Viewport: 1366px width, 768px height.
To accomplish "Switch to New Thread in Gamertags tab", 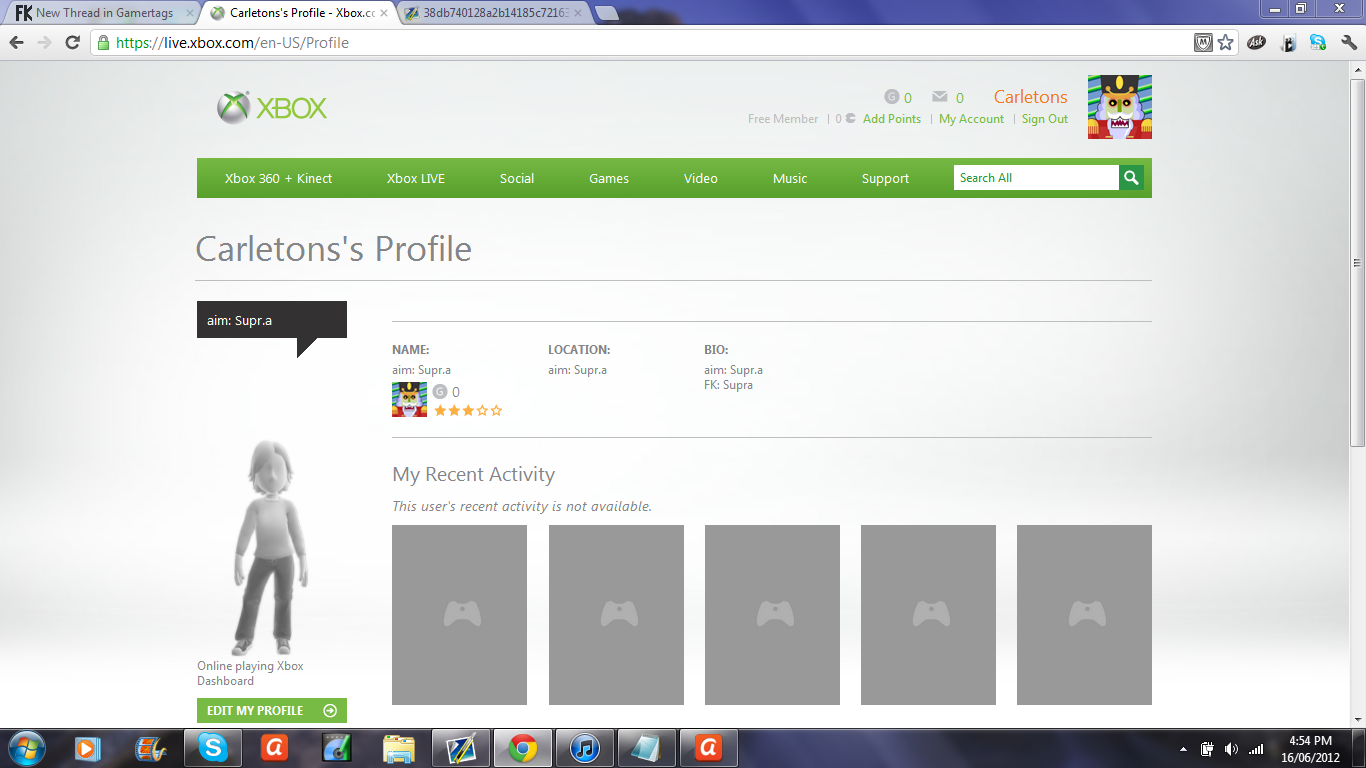I will click(x=104, y=13).
